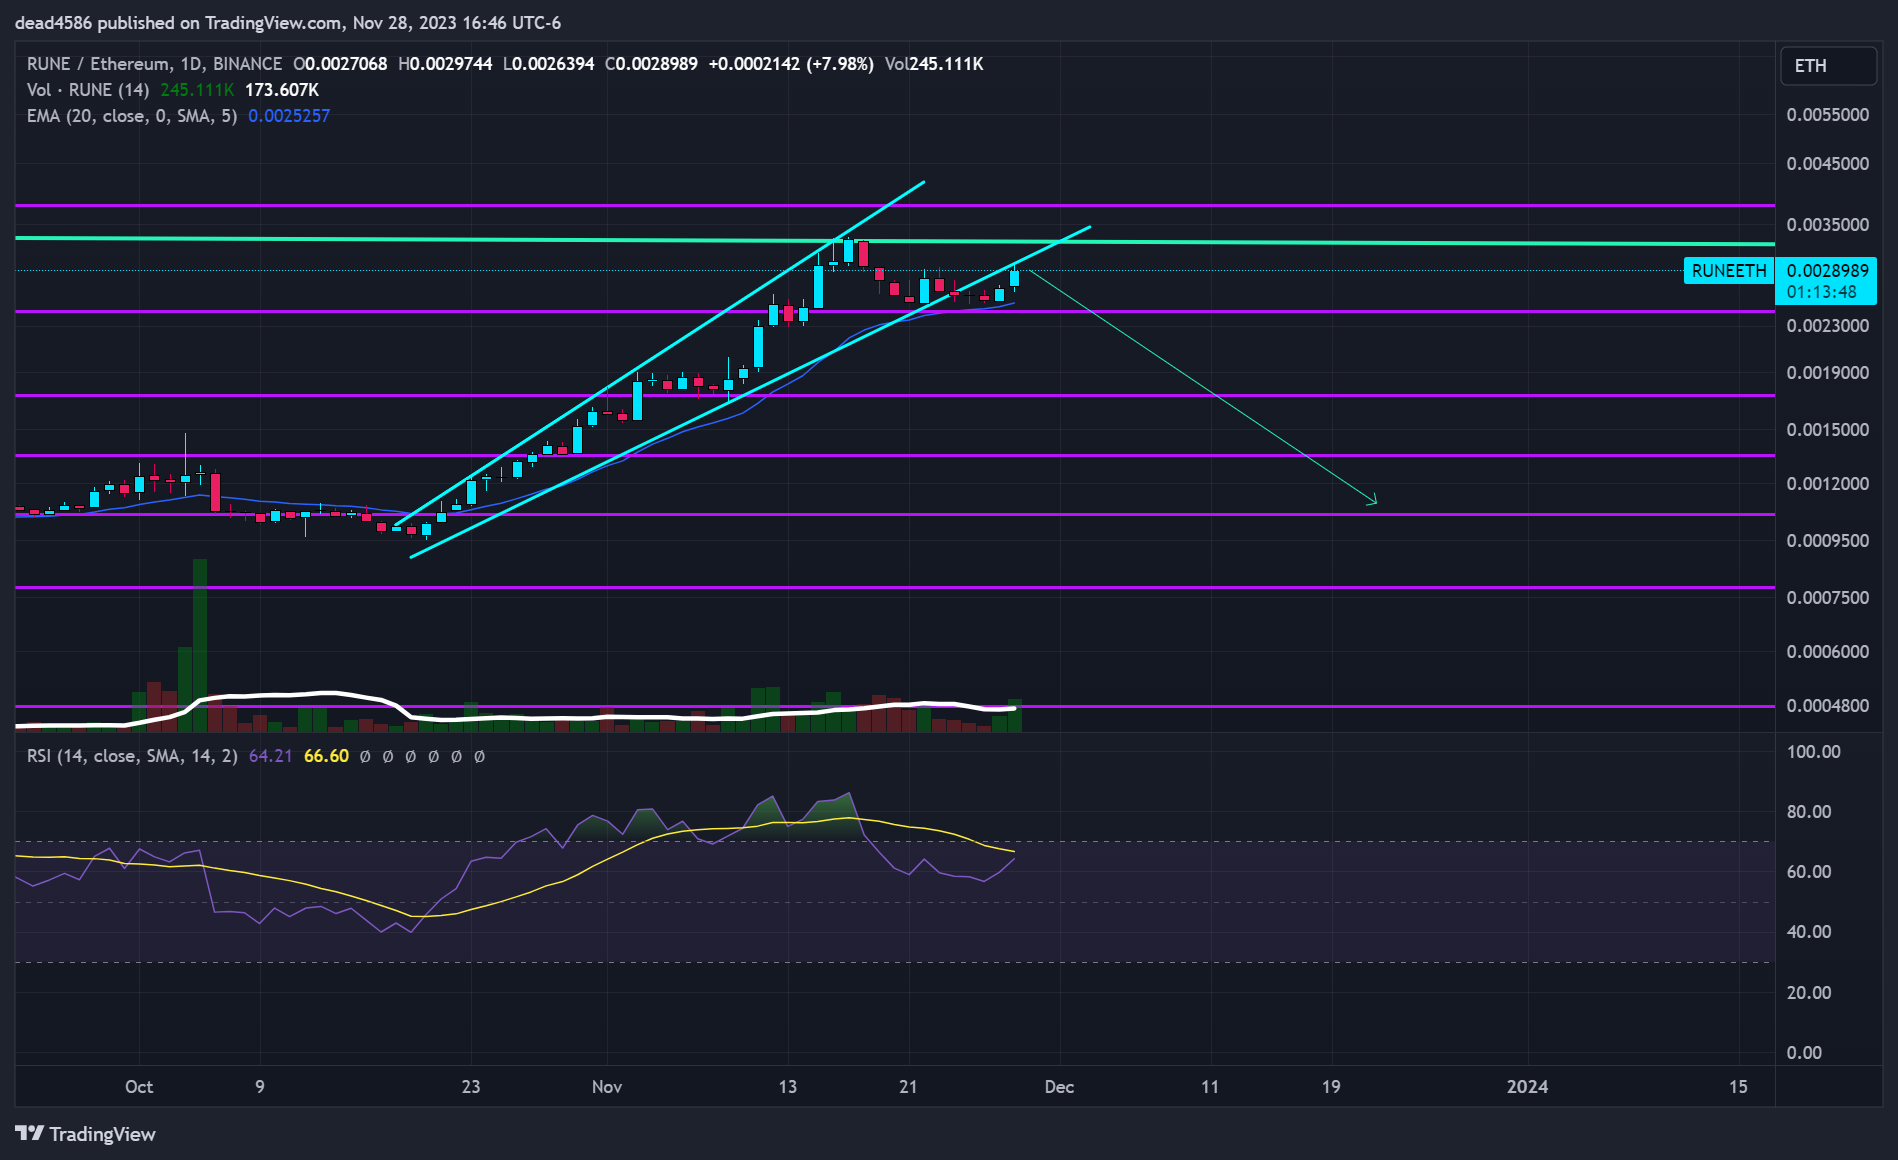Click date label 21 on the time axis
Image resolution: width=1898 pixels, height=1160 pixels.
pyautogui.click(x=908, y=1087)
